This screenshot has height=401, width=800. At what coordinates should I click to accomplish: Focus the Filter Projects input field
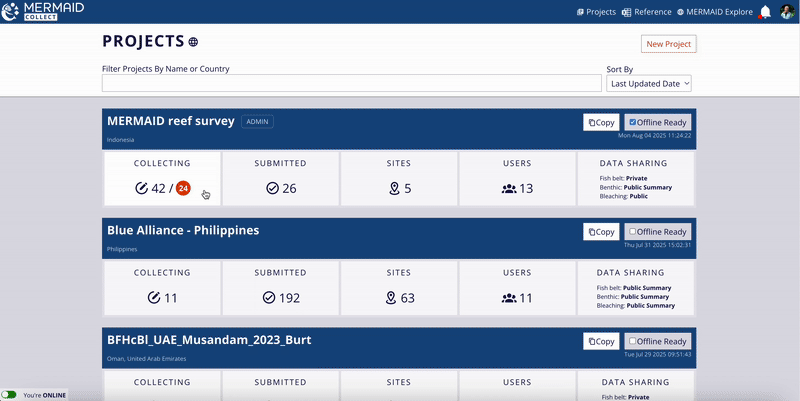(x=352, y=83)
